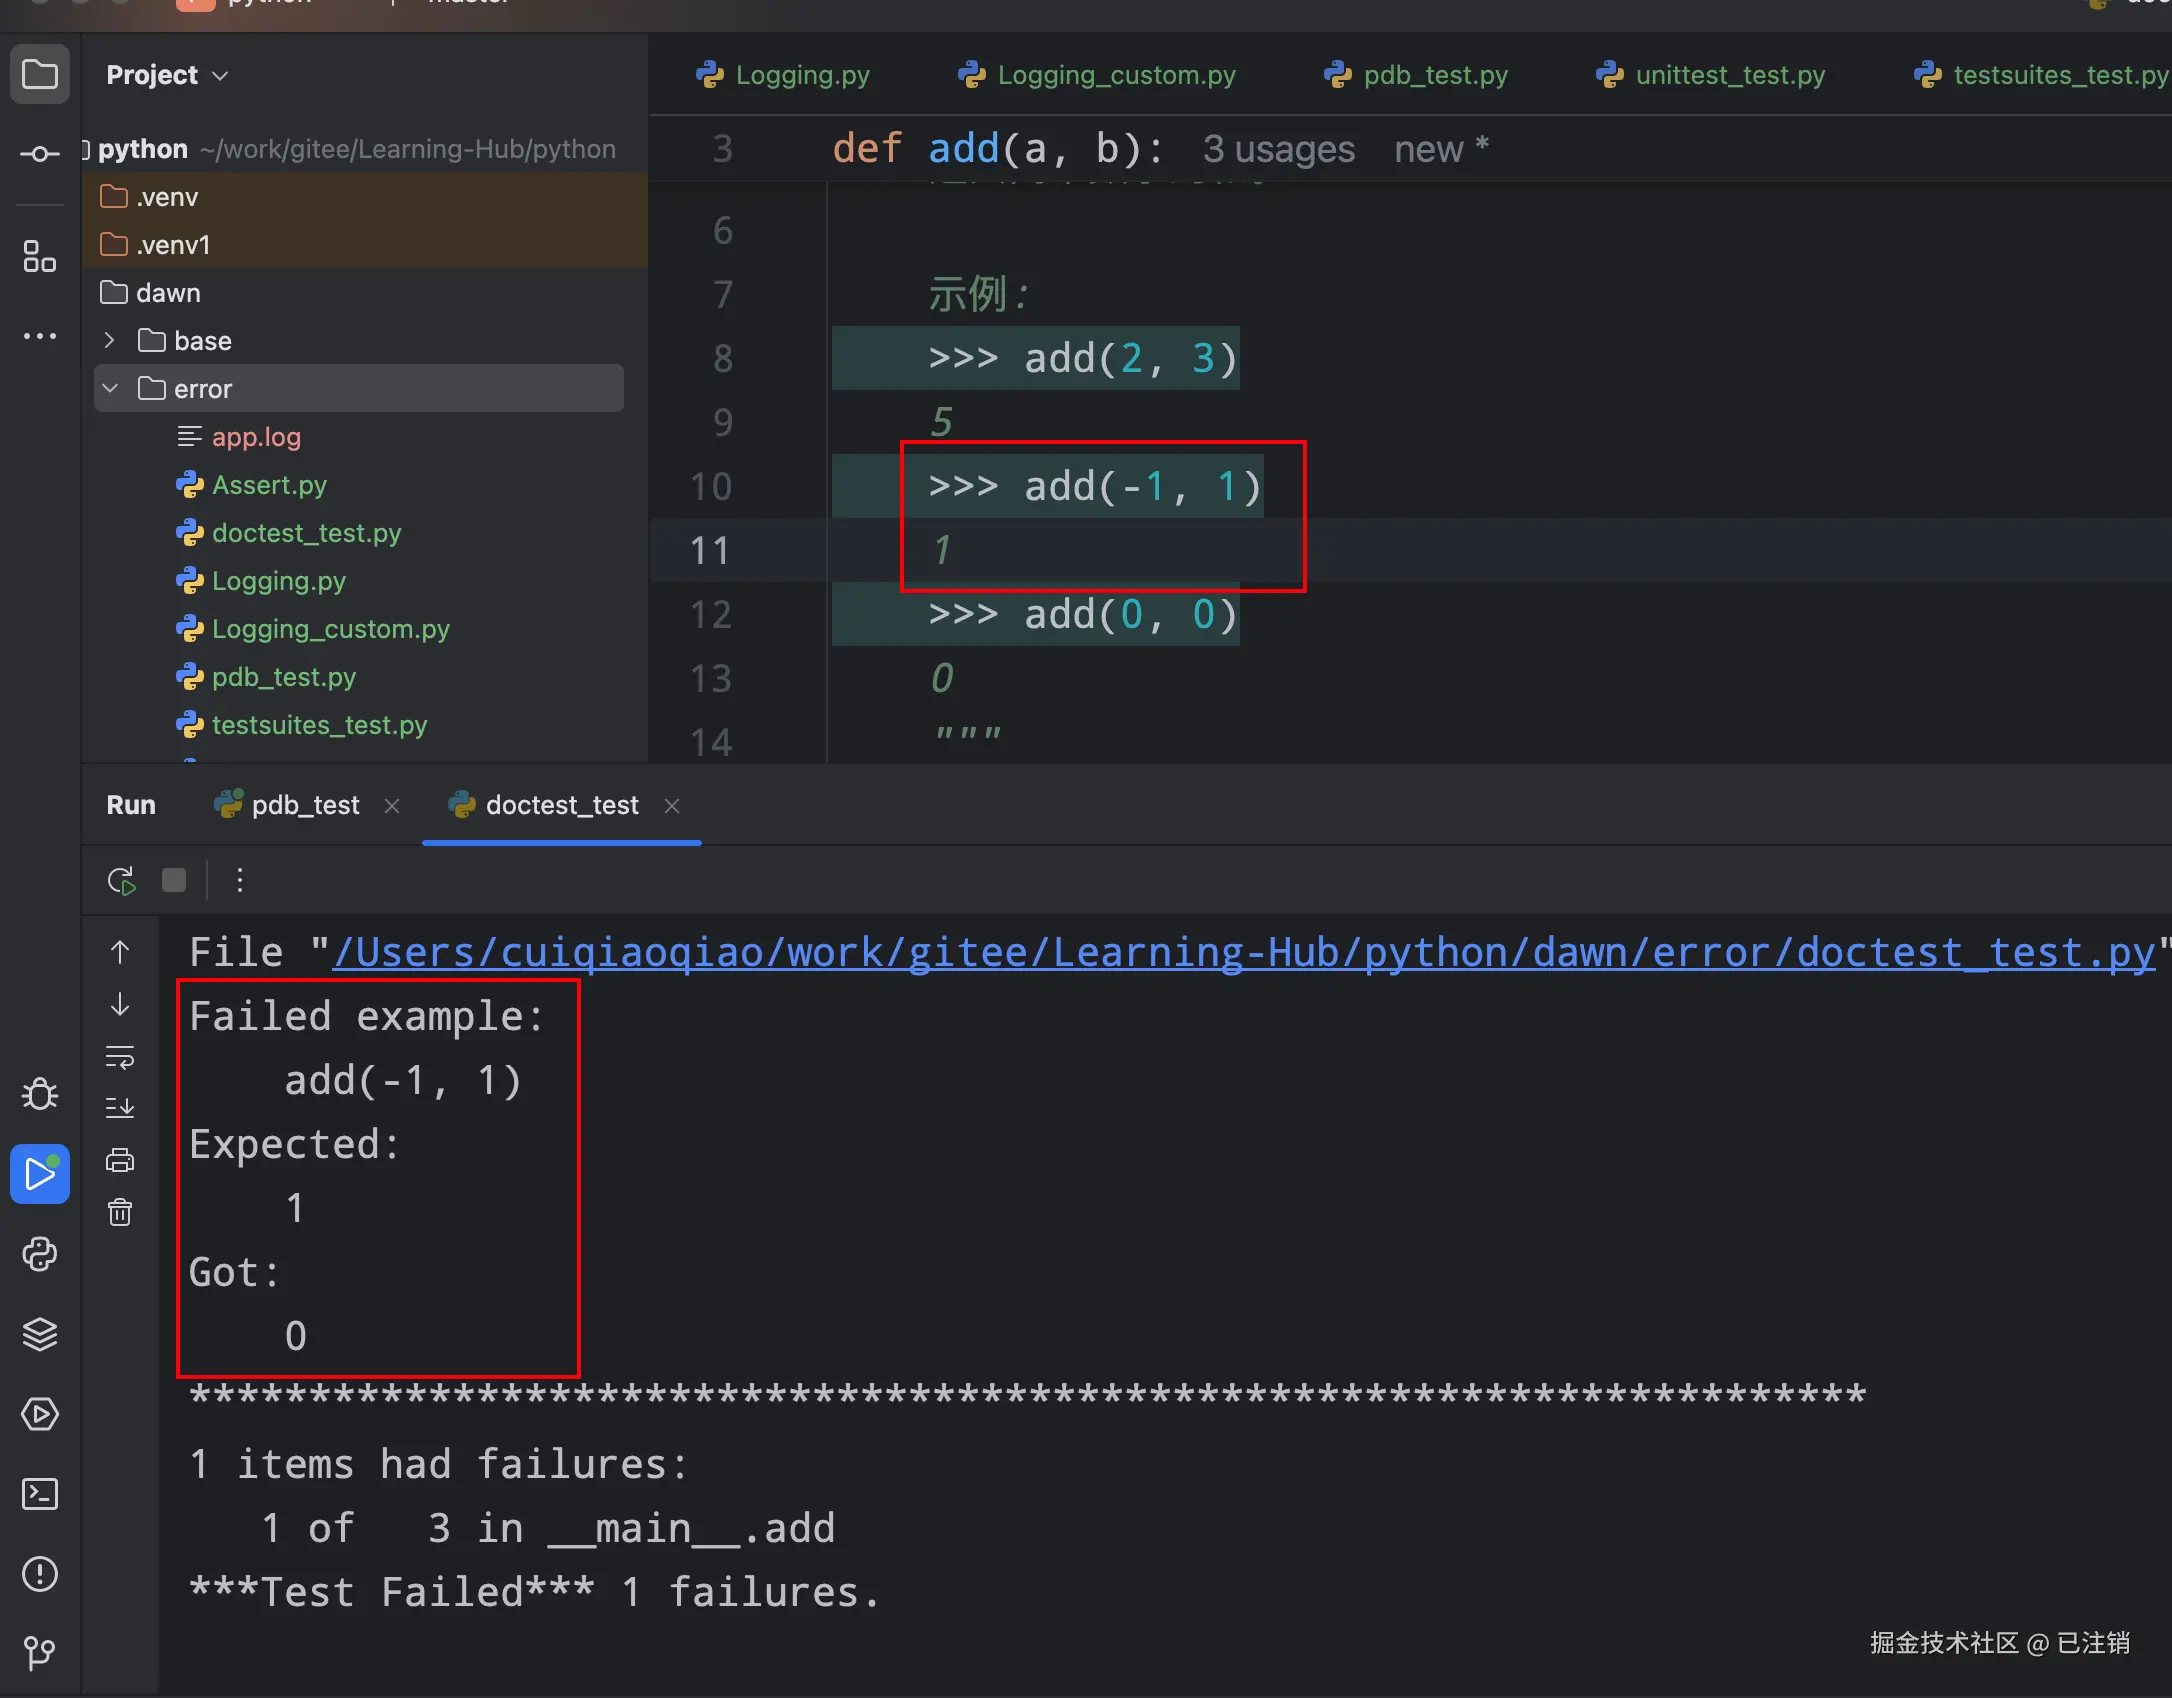Expand the base folder
Viewport: 2172px width, 1698px height.
109,341
